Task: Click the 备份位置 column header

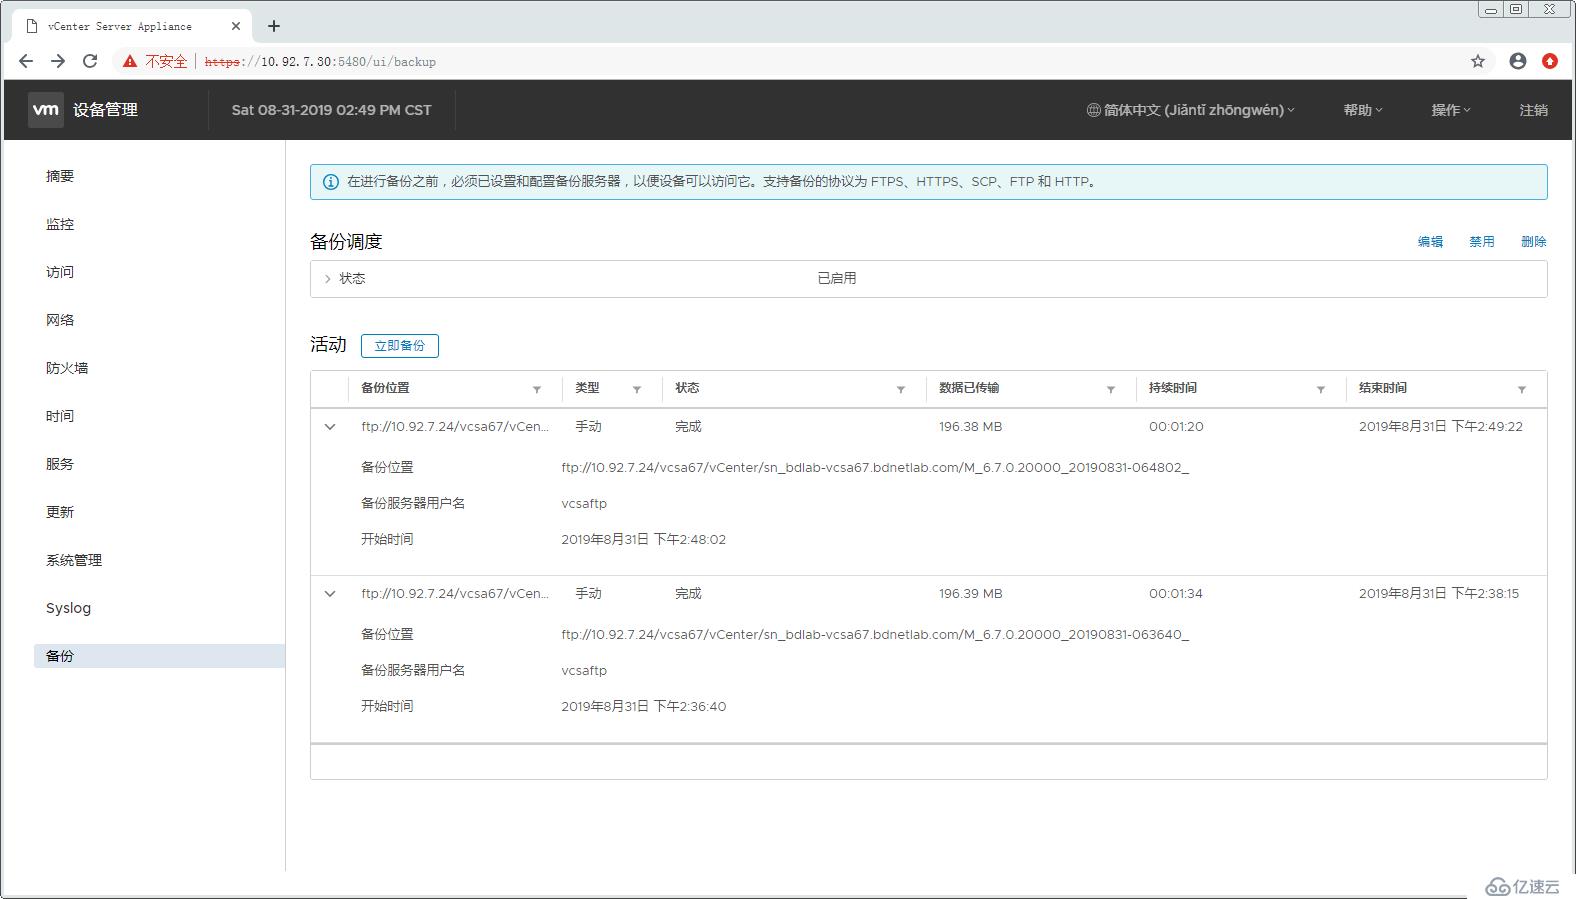Action: tap(385, 388)
